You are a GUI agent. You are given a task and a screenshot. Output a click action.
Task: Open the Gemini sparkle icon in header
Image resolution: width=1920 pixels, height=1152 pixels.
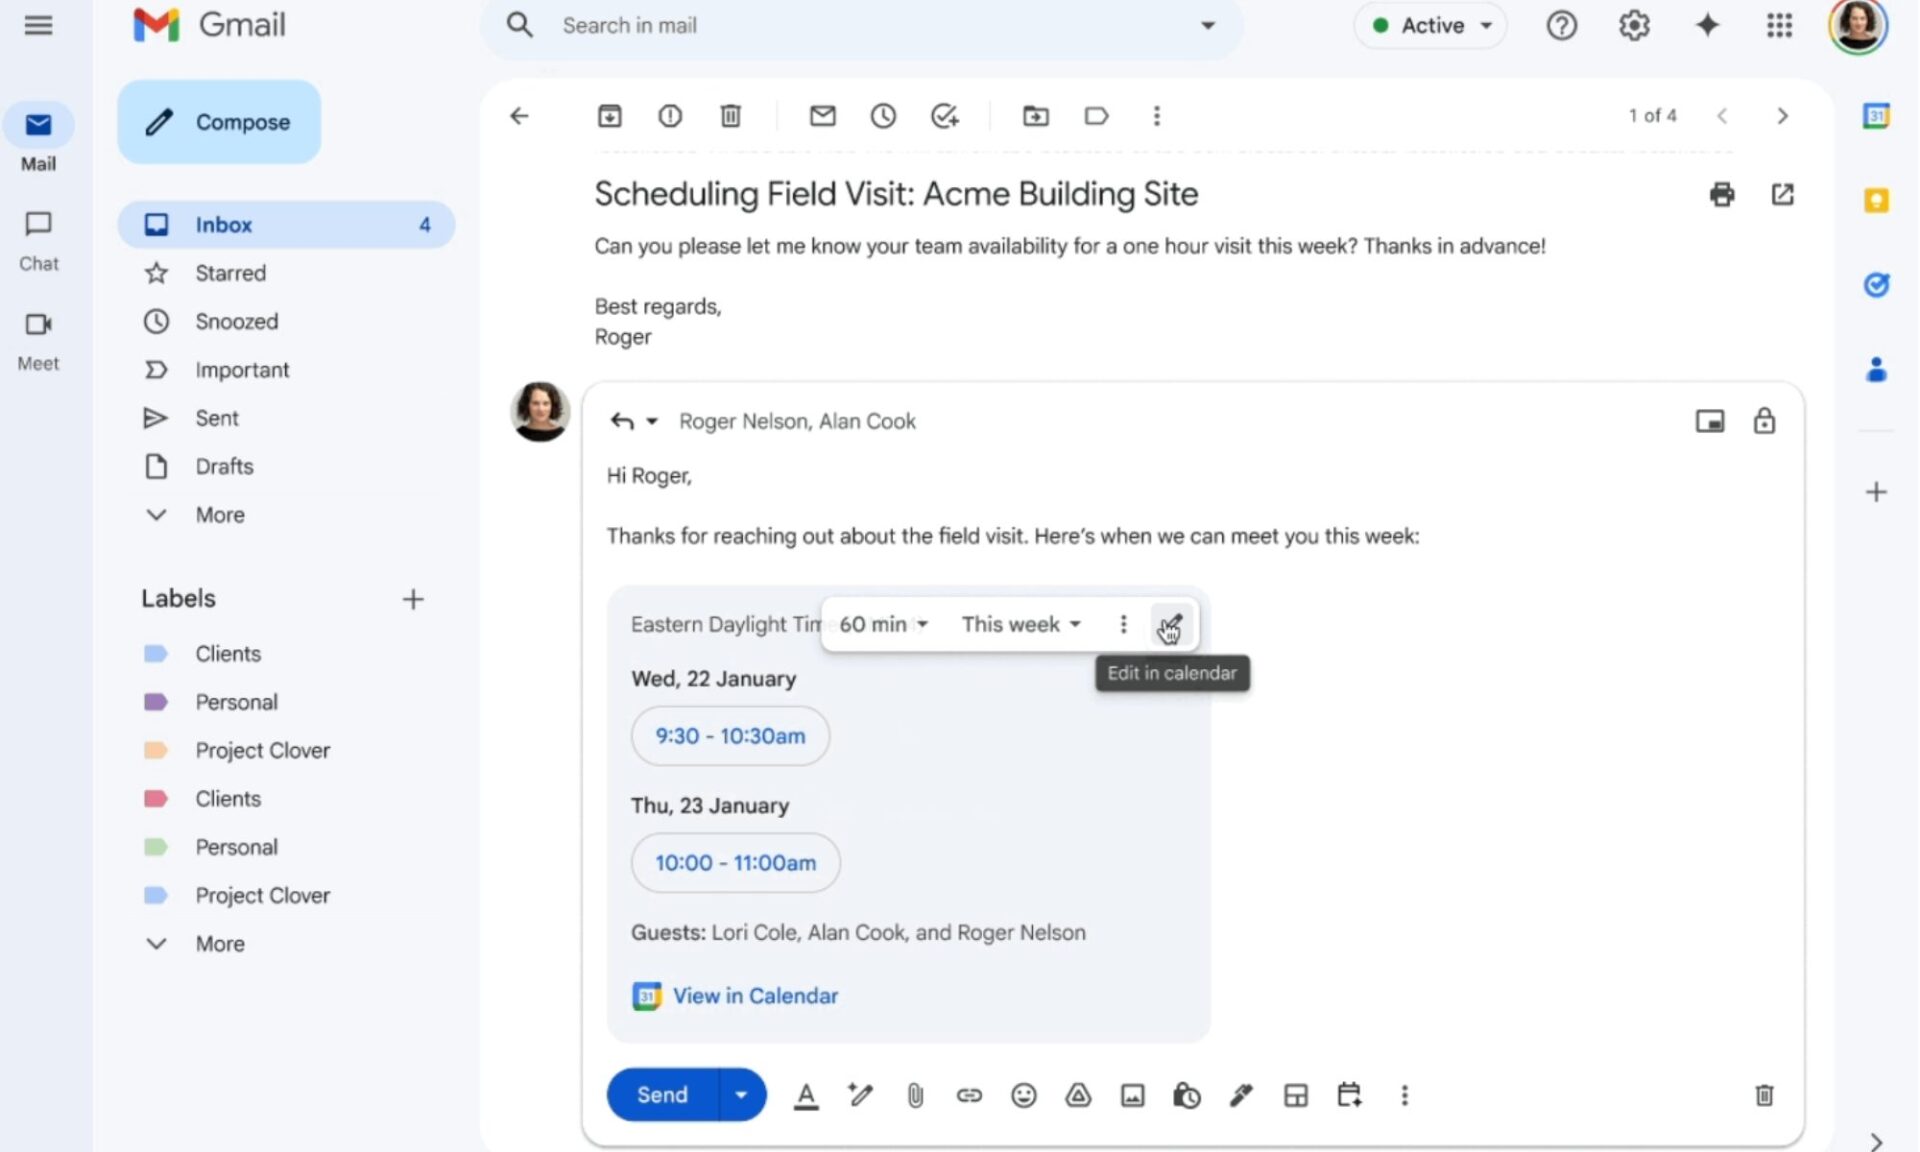pyautogui.click(x=1707, y=26)
